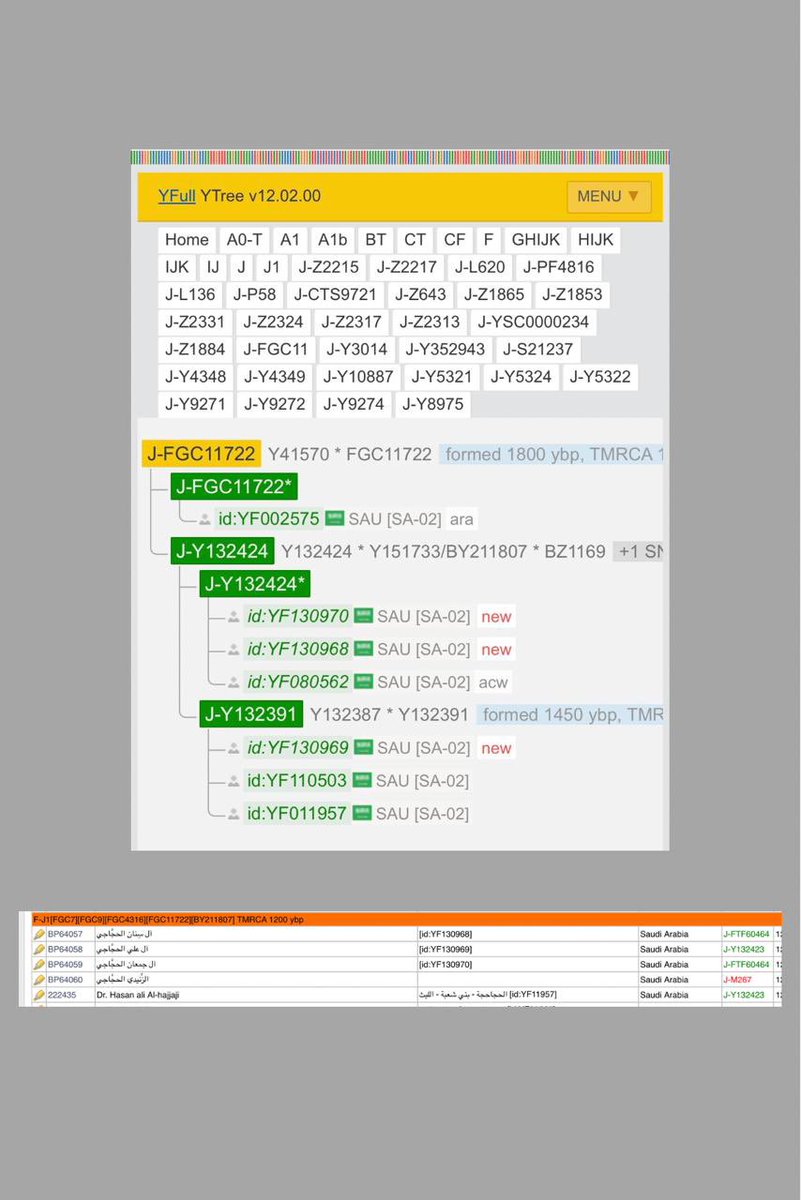Select the J-Y132391 tree node

(251, 715)
